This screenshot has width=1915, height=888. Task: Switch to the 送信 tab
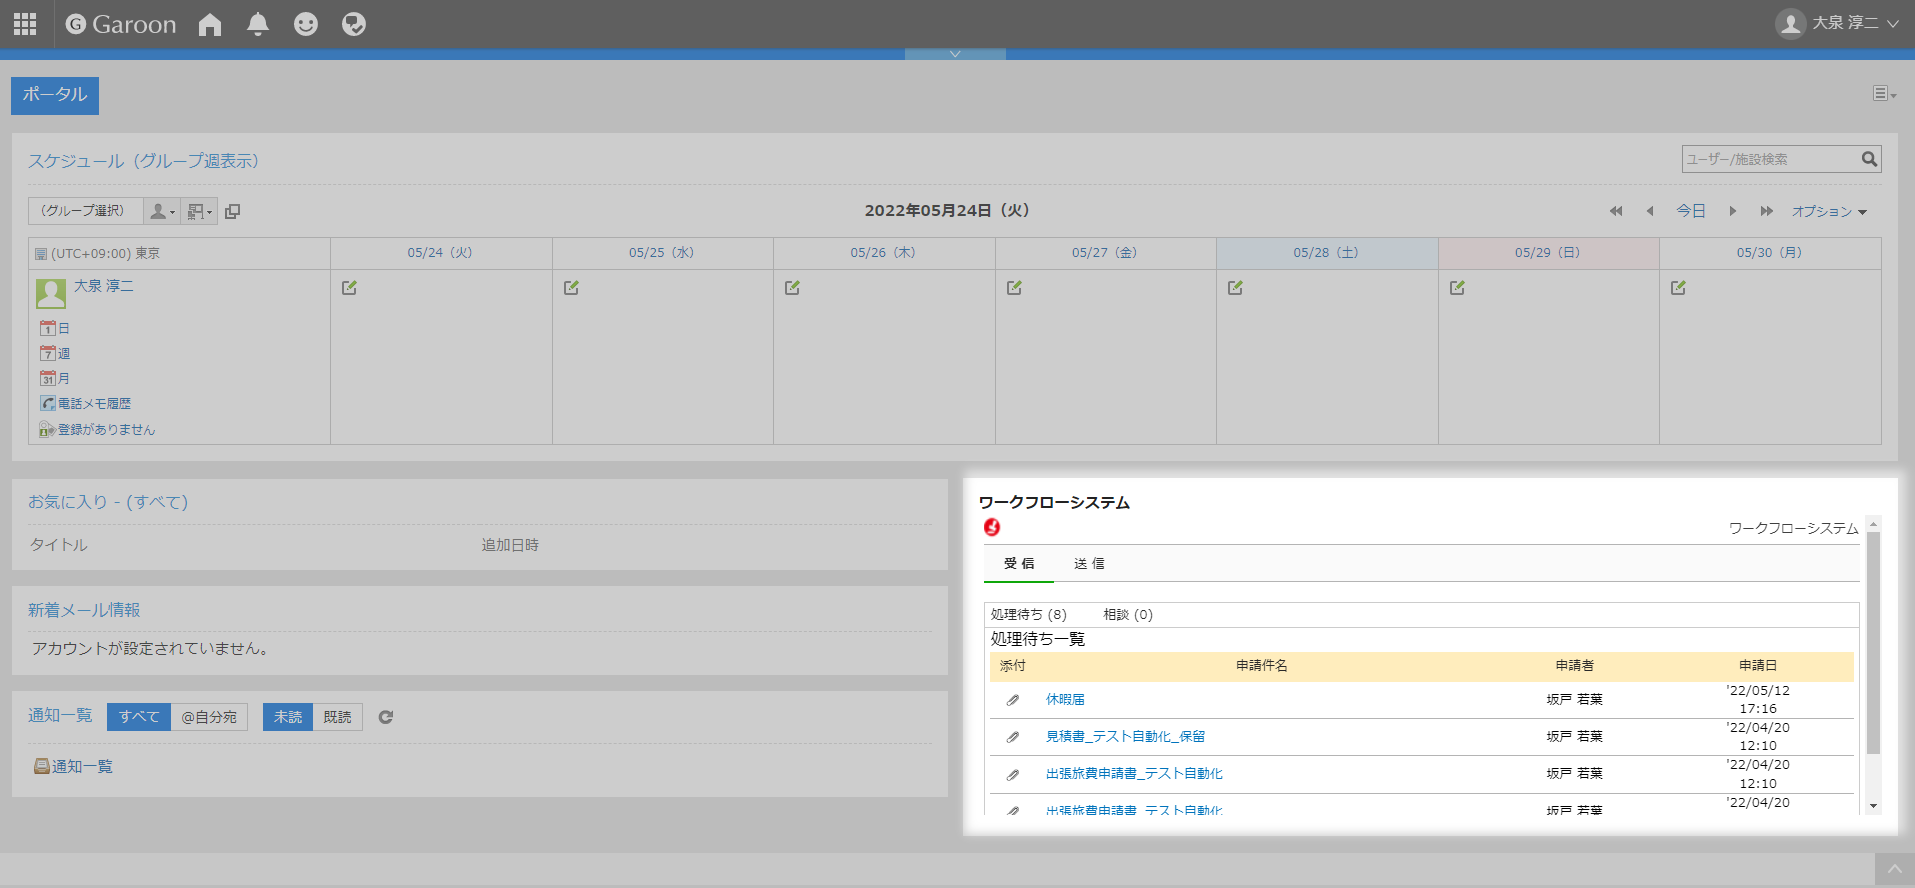pyautogui.click(x=1089, y=564)
